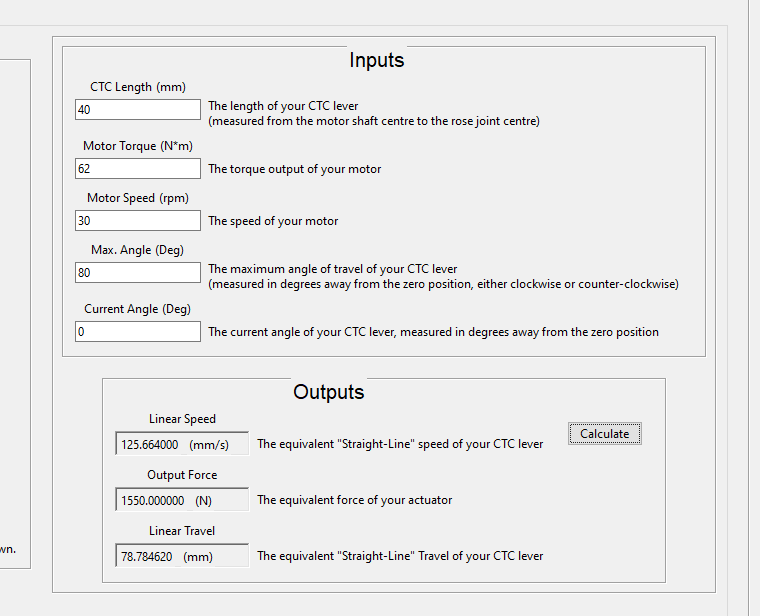Screen dimensions: 760x616
Task: Click the 'Straight-Line speed' description text
Action: 400,444
